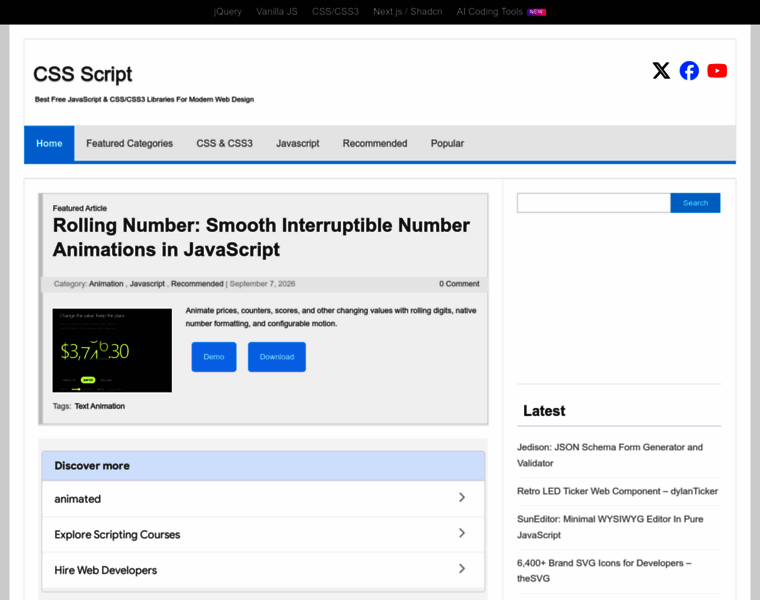Open 'Explore Scripting Courses' in Discover more
This screenshot has width=760, height=600.
coord(263,535)
